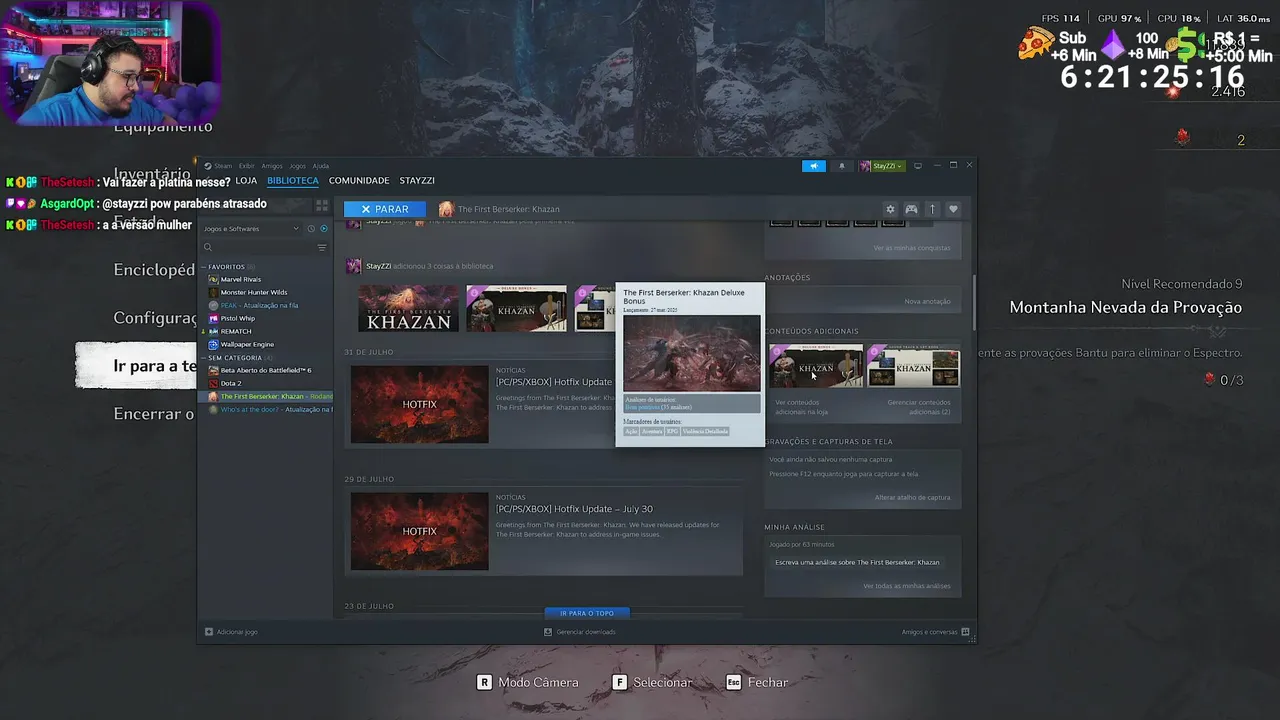
Task: Open the notifications bell in Steam
Action: (841, 166)
